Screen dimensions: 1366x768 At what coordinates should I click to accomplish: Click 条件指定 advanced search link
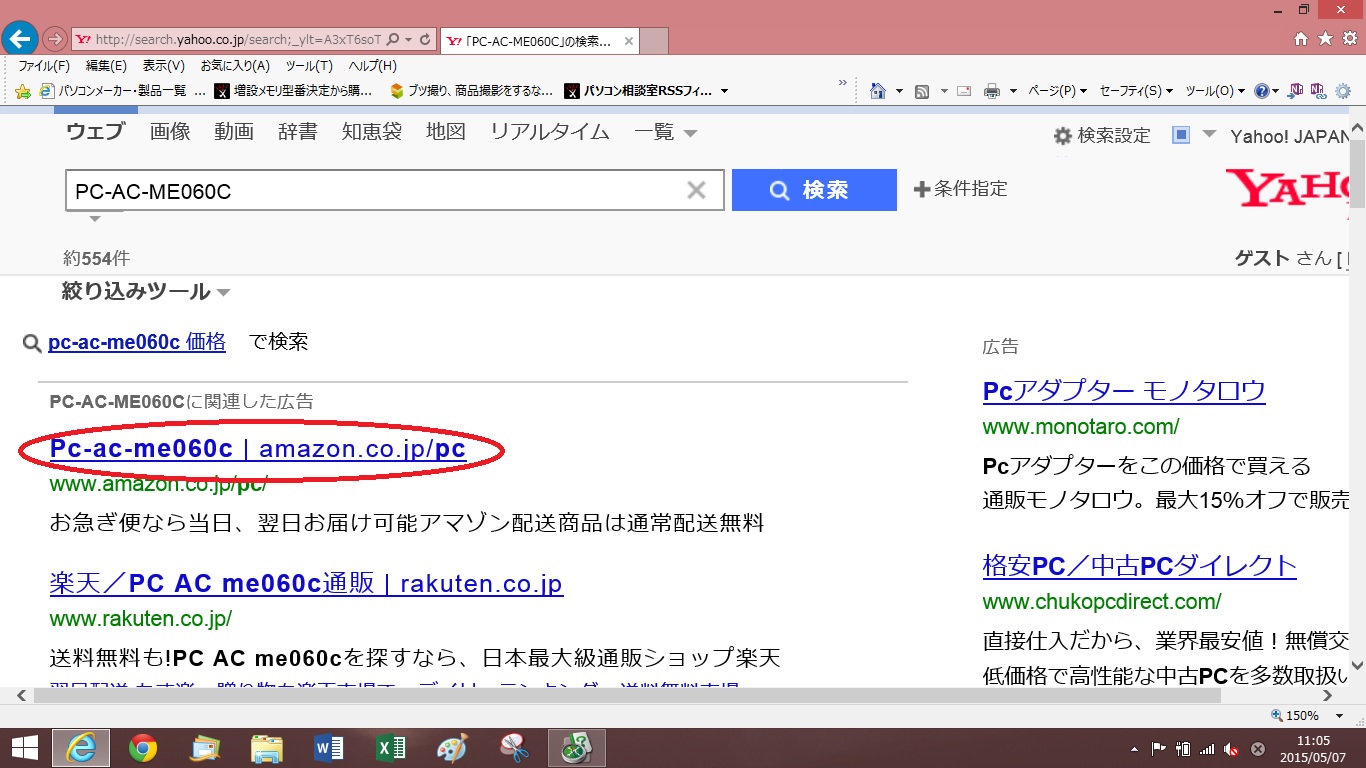click(961, 188)
